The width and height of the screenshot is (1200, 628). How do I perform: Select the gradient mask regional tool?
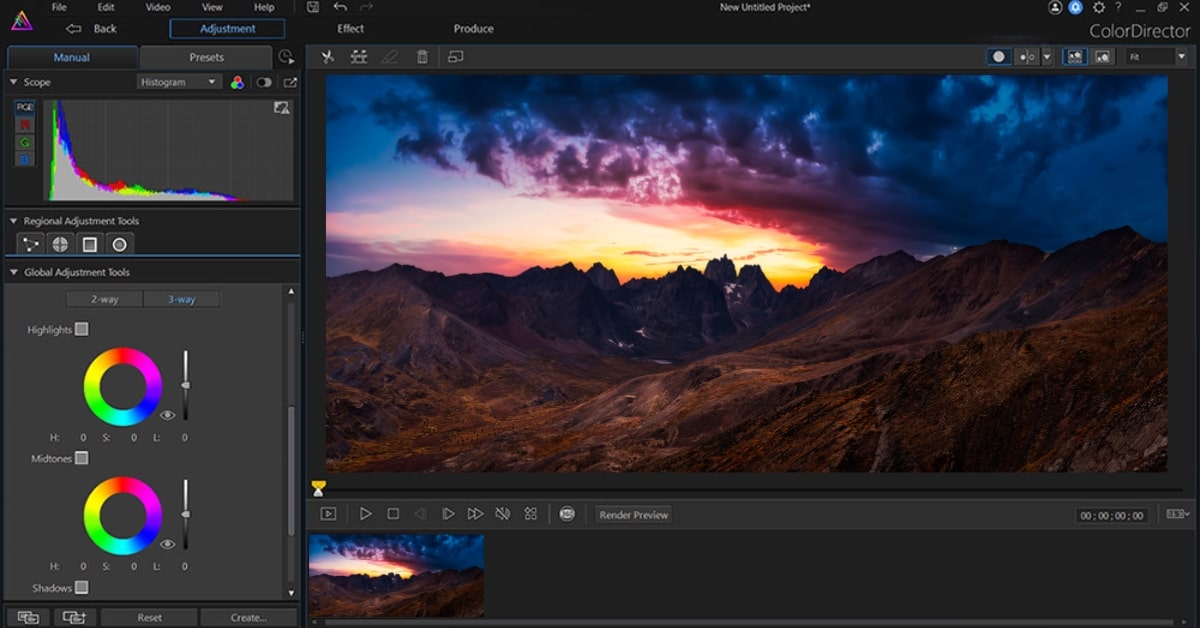31,243
